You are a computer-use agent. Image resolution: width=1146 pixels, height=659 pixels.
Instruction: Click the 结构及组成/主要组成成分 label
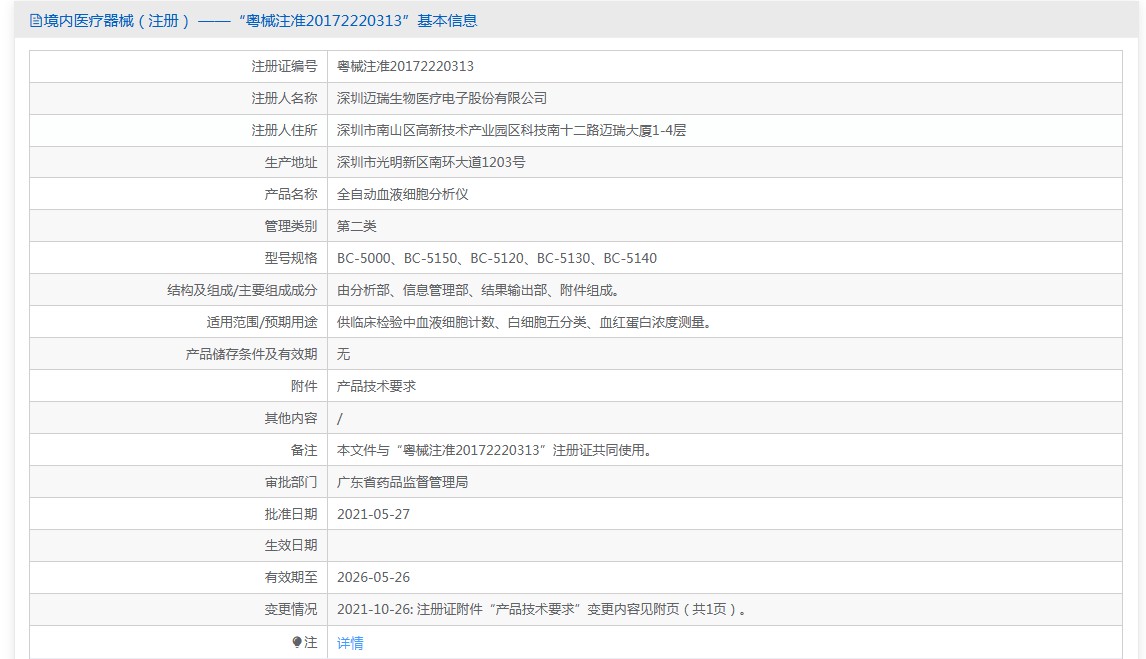242,291
